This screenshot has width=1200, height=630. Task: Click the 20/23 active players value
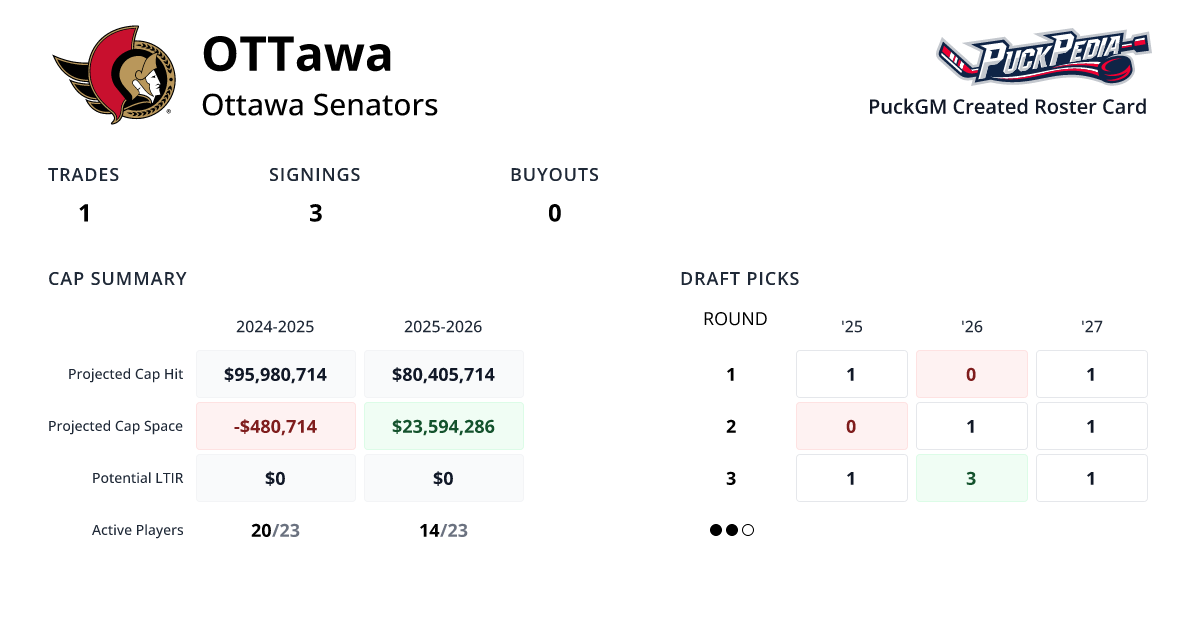coord(275,530)
